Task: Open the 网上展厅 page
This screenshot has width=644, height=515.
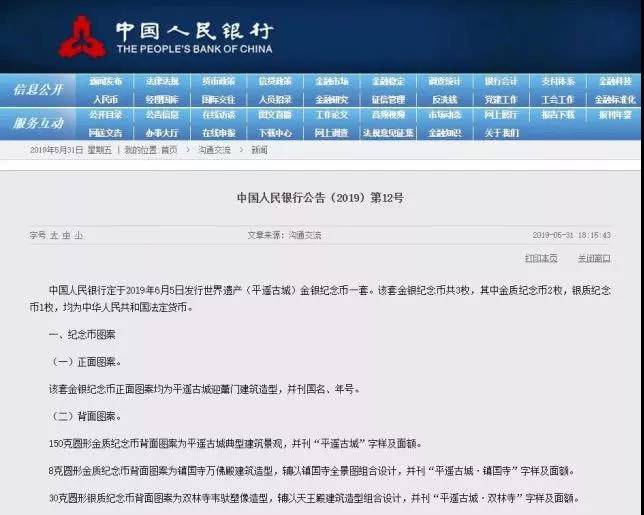Action: pyautogui.click(x=501, y=115)
